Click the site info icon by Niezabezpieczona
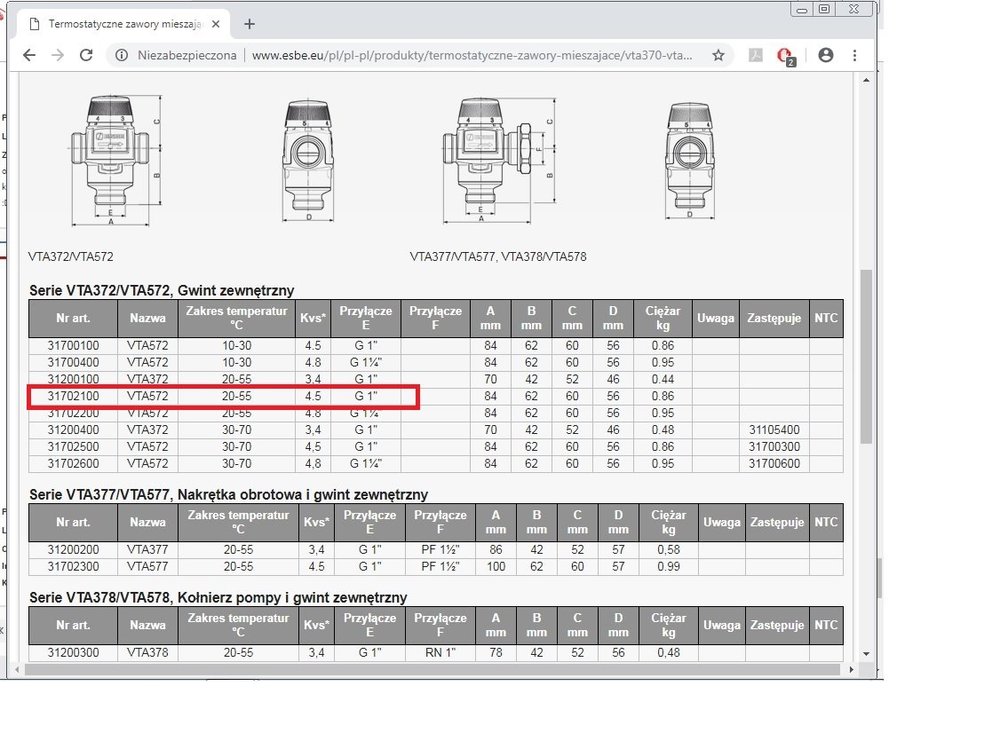Viewport: 1000px width, 749px height. (121, 56)
